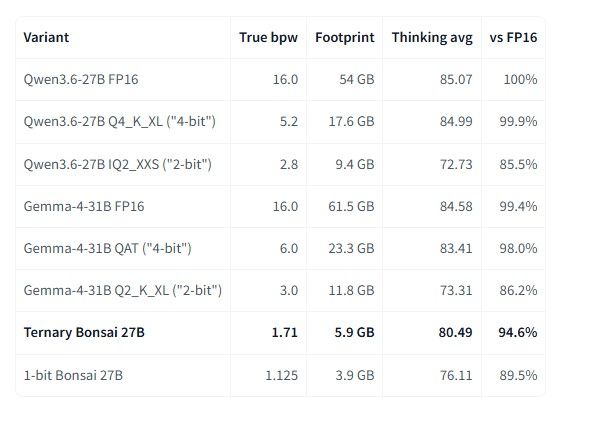Select the True bpw column header
The height and width of the screenshot is (423, 596).
click(x=268, y=37)
